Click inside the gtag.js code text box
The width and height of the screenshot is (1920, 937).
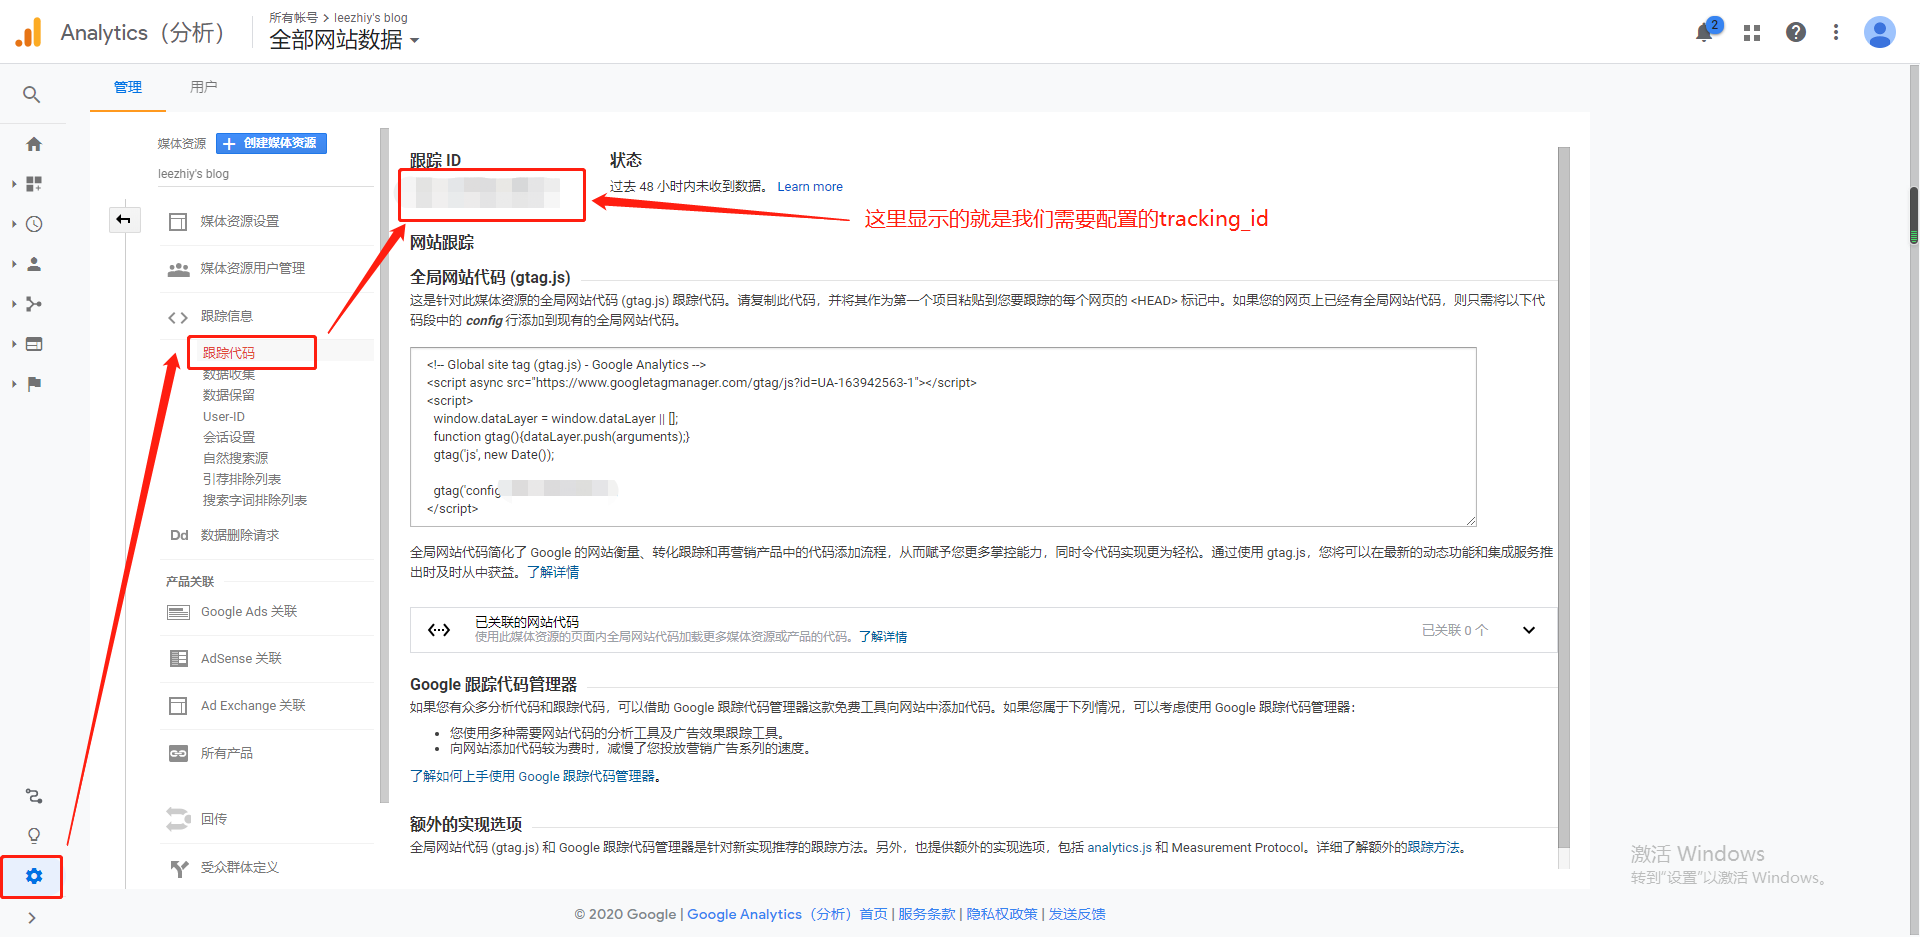942,436
